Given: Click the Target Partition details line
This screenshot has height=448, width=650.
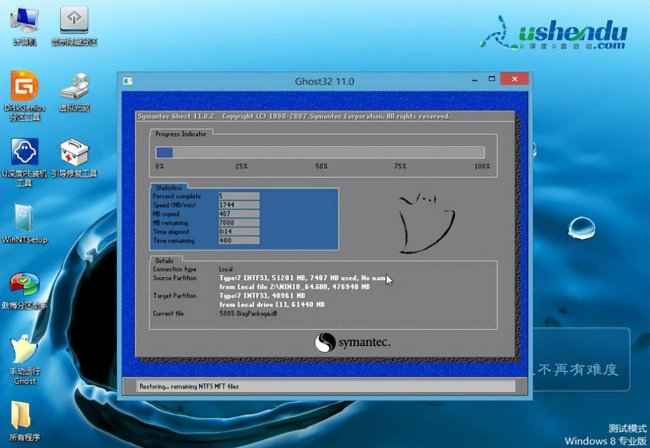Looking at the screenshot, I should tap(262, 296).
